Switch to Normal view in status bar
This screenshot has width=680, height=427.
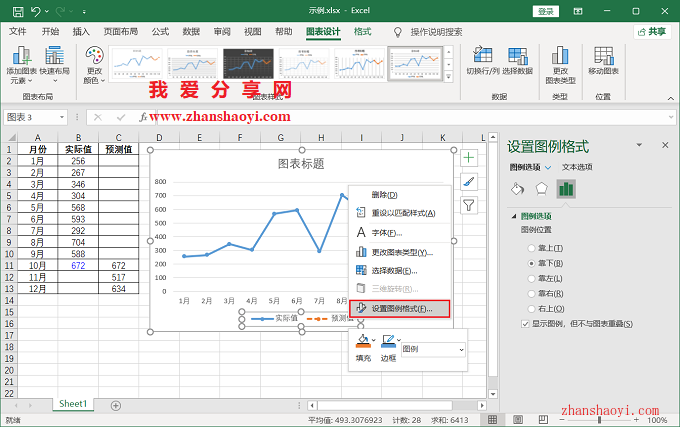tap(492, 420)
